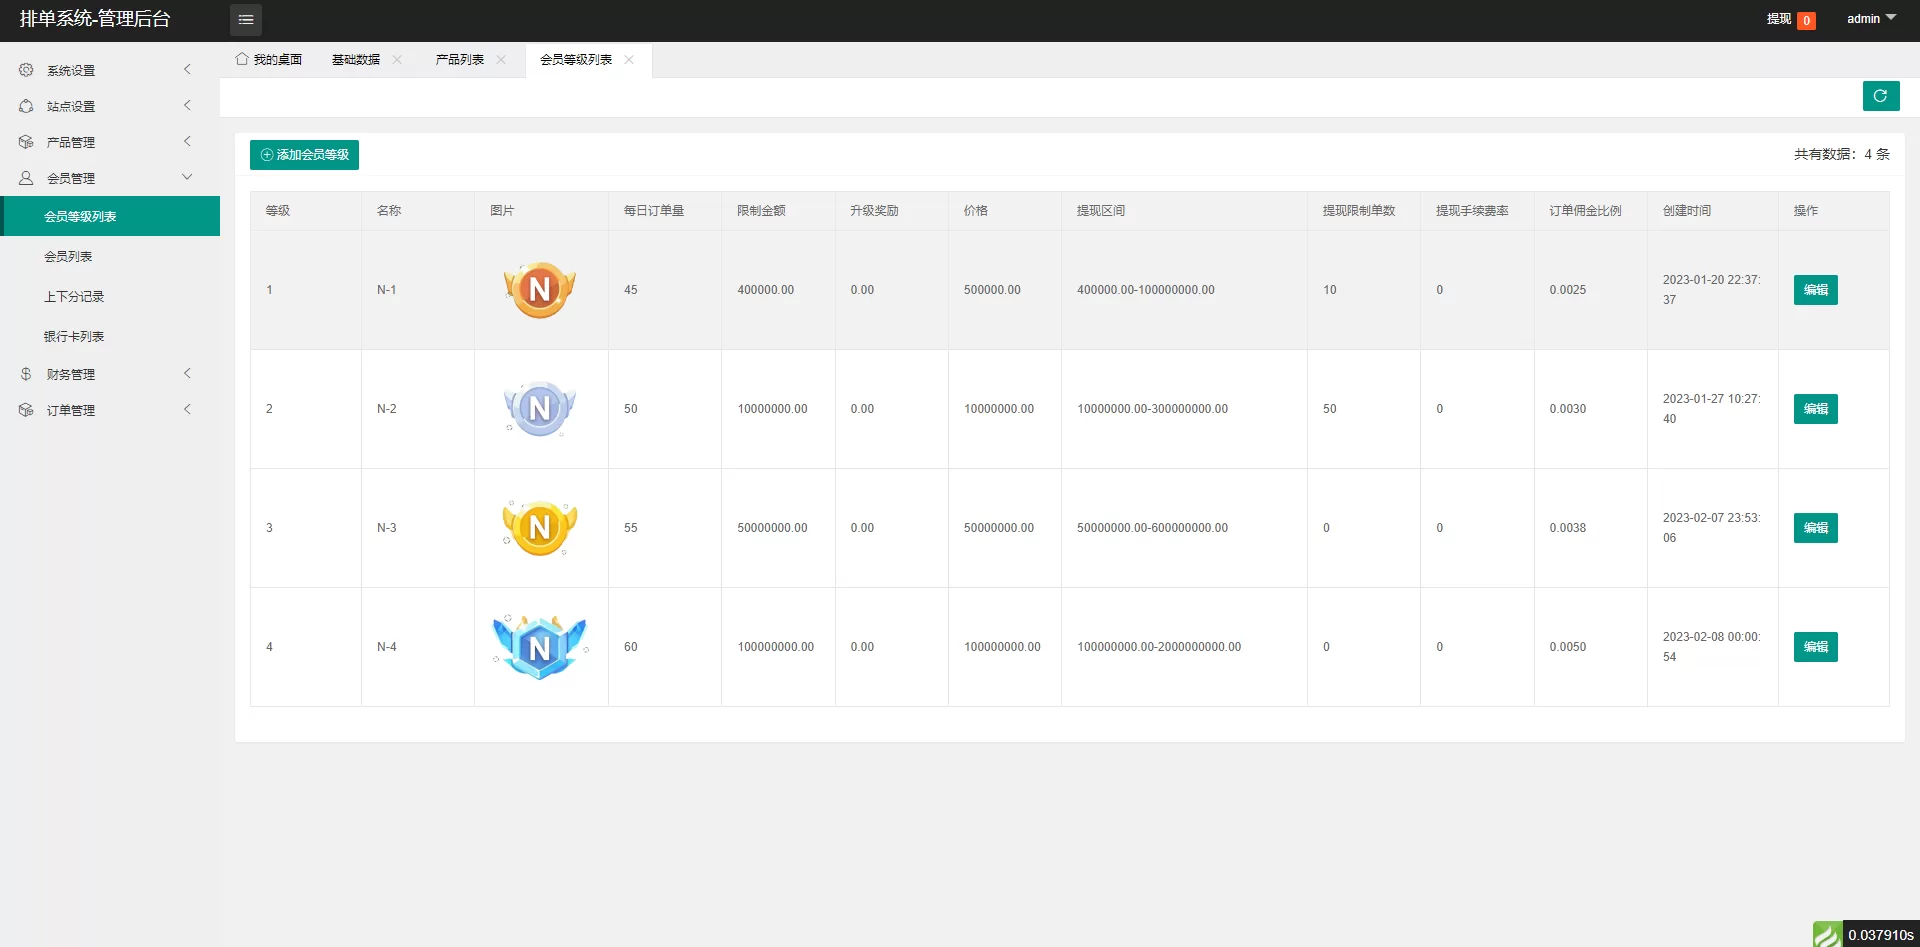Expand the 产品管理 sidebar menu
The width and height of the screenshot is (1920, 947).
click(x=105, y=142)
